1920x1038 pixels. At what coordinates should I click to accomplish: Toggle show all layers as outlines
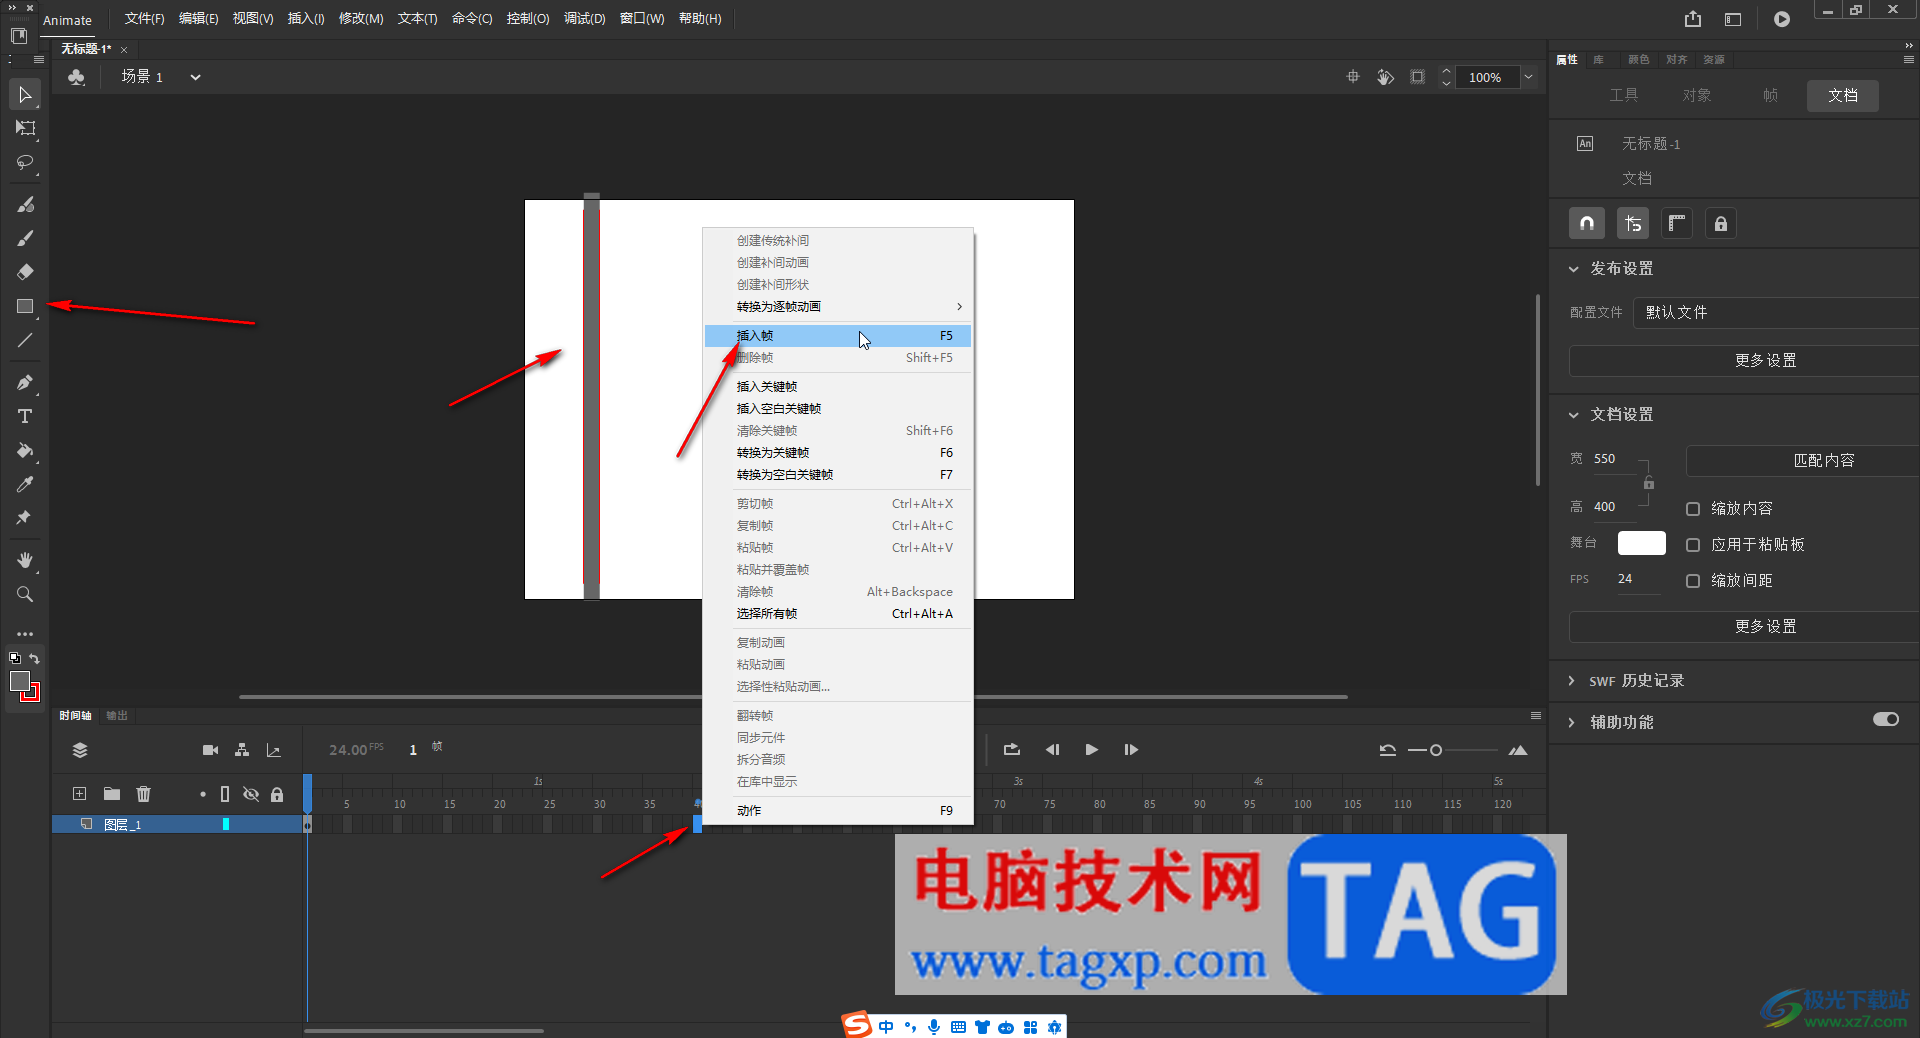coord(225,794)
